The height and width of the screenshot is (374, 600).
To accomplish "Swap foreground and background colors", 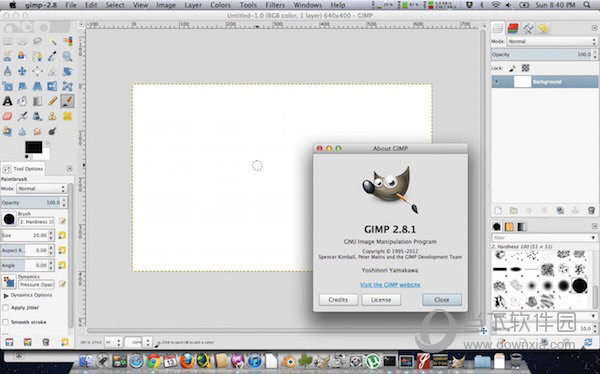I will (47, 143).
